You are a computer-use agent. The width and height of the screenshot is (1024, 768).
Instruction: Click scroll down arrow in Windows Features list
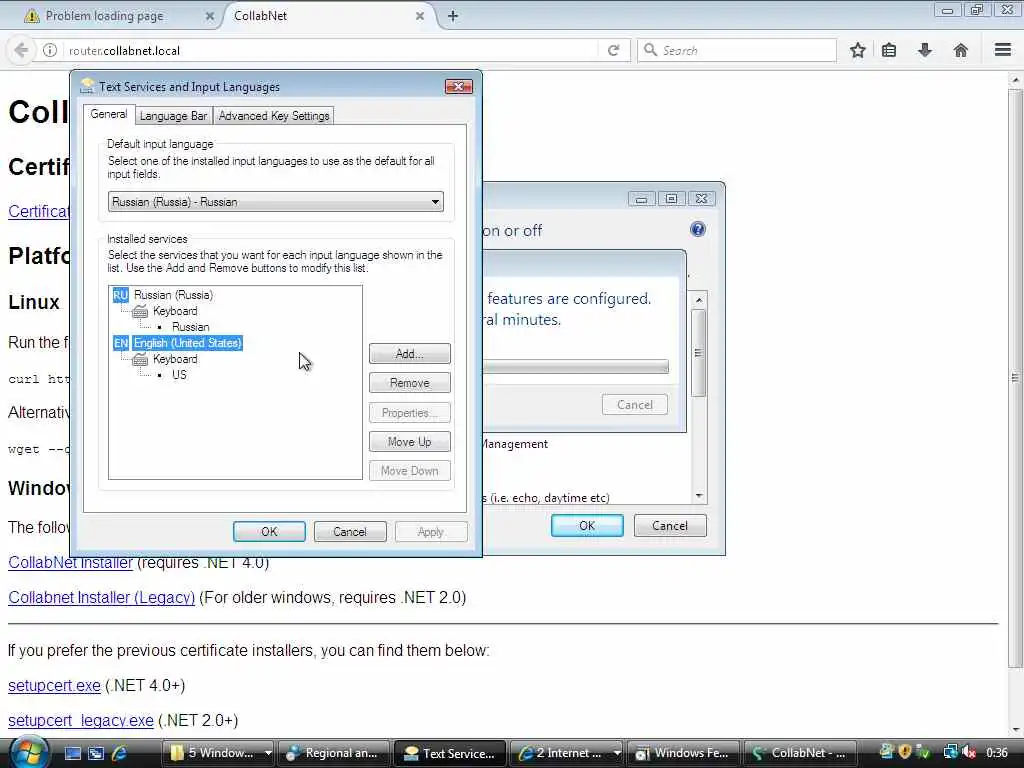point(699,496)
